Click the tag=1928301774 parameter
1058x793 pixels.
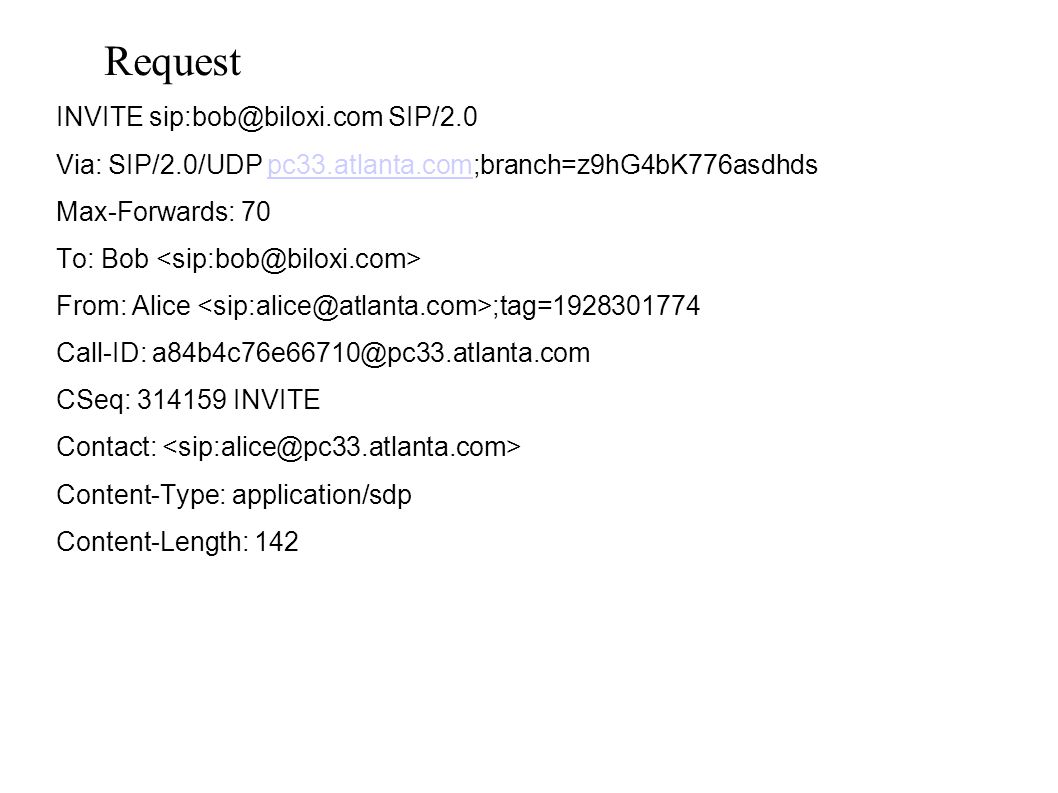600,307
